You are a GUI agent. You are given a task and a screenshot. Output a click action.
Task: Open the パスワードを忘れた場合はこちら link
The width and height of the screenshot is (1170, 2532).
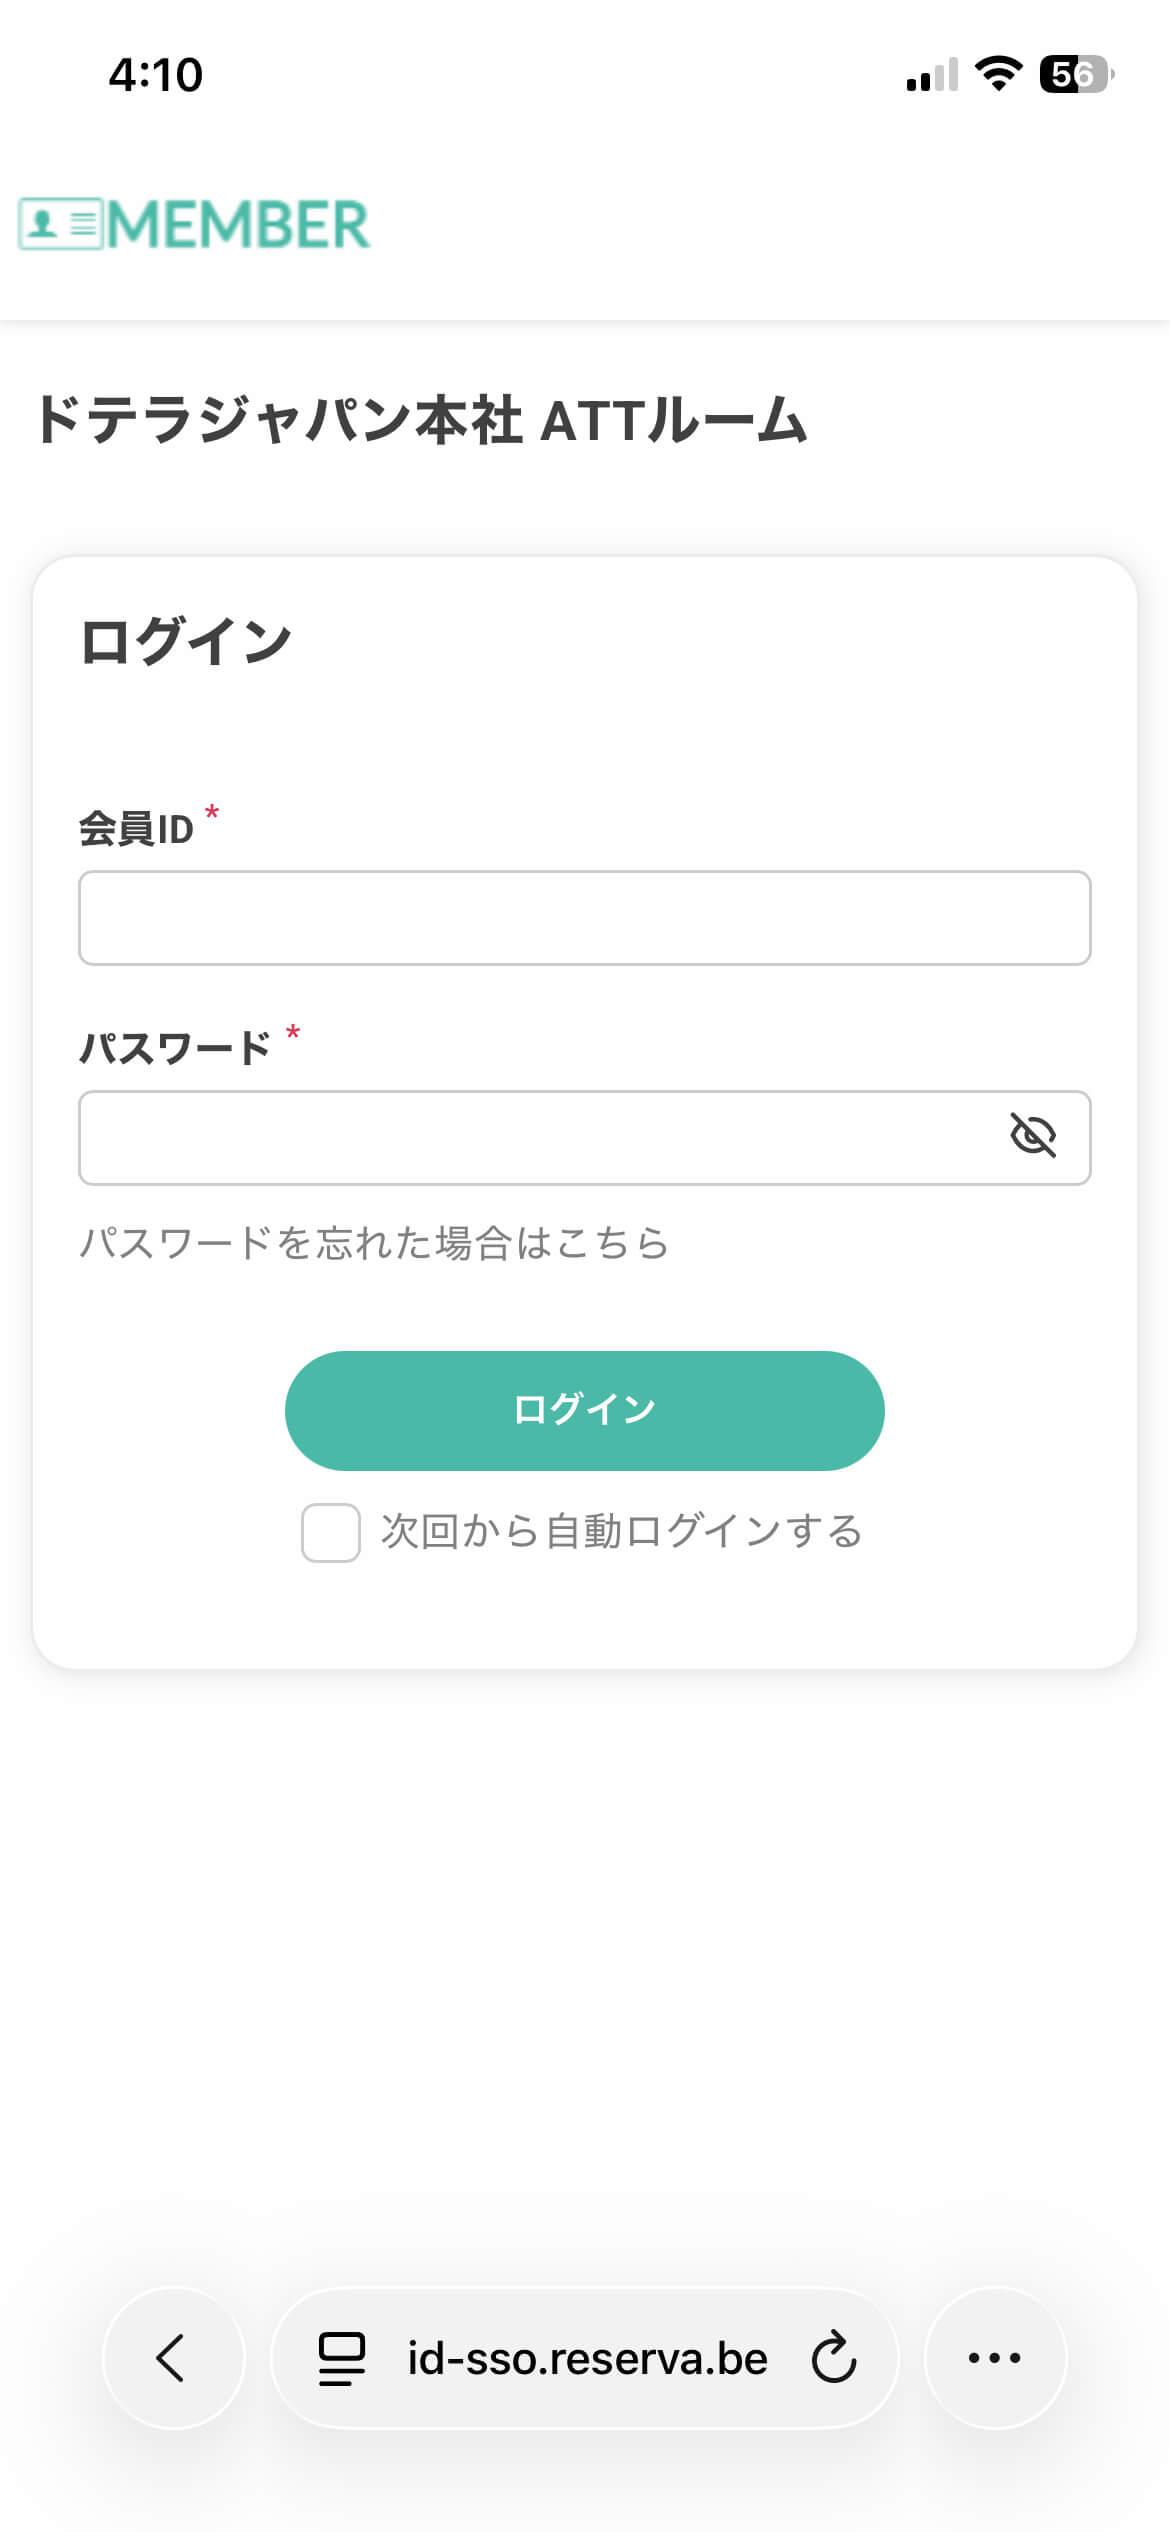[374, 1243]
